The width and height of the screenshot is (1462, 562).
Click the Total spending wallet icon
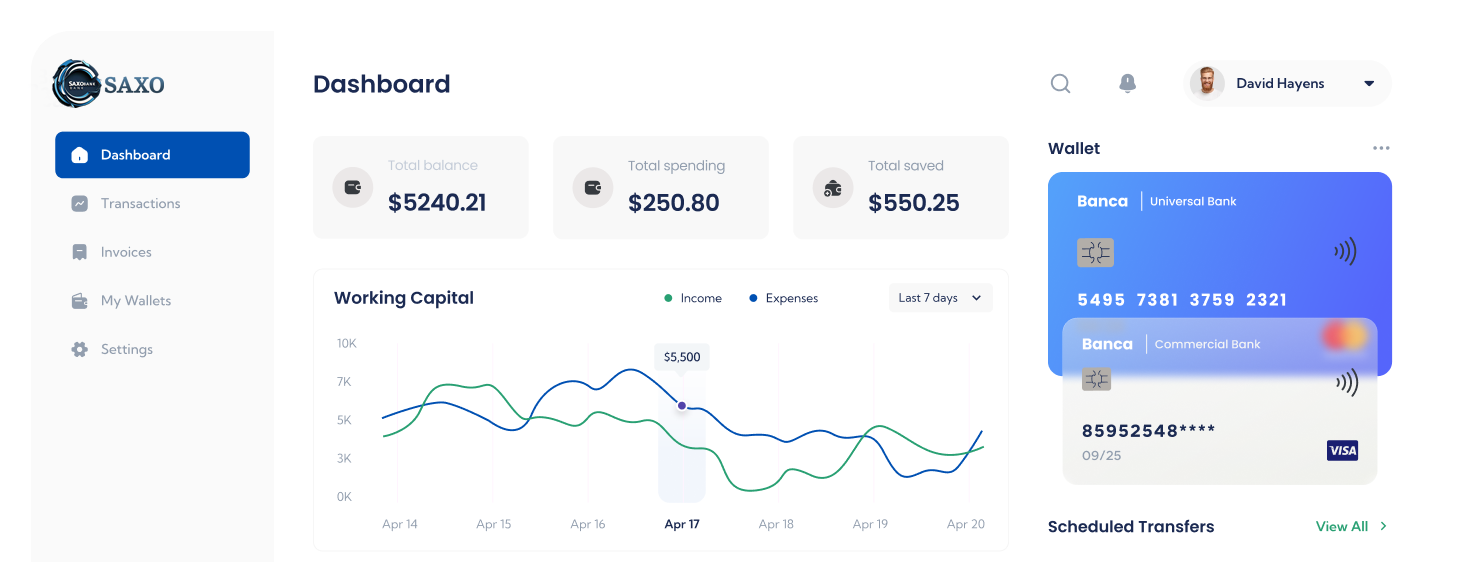tap(592, 187)
